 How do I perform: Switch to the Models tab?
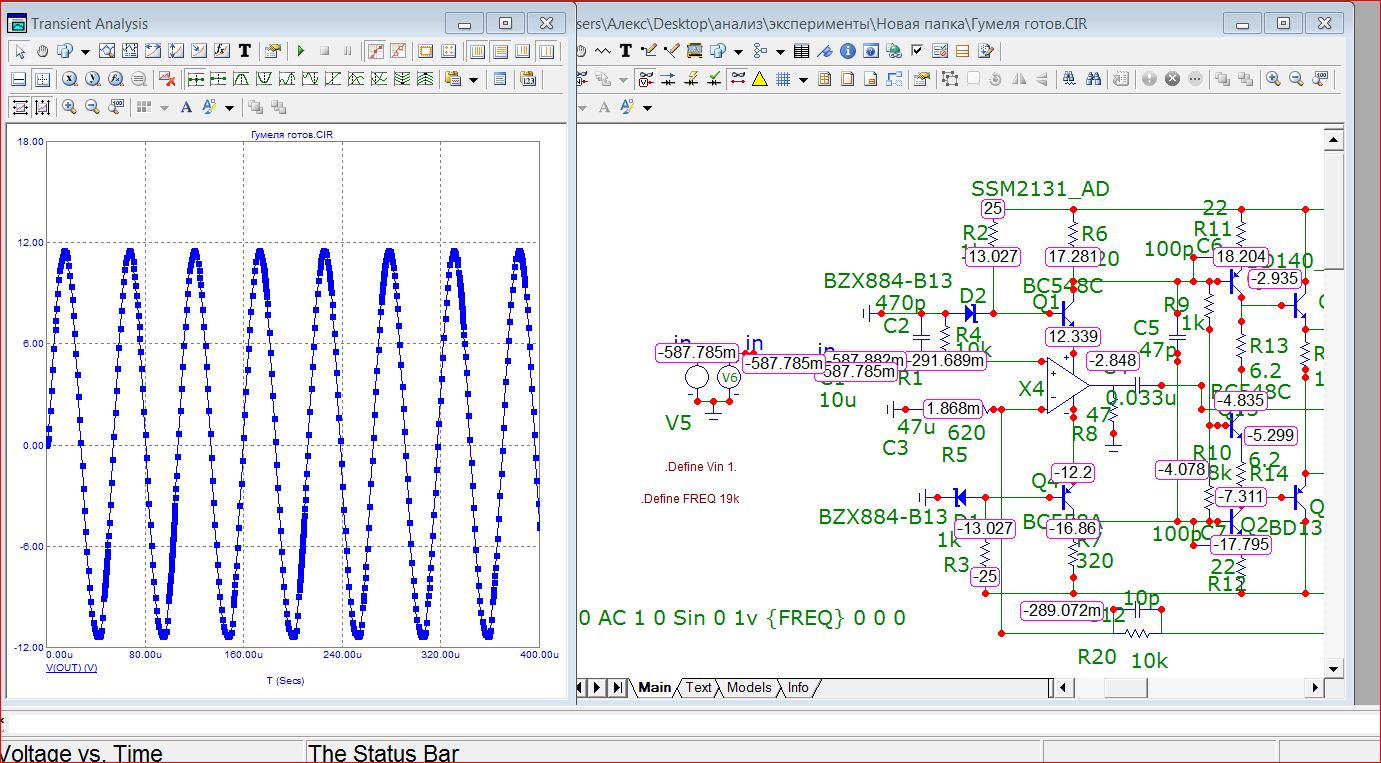point(748,688)
